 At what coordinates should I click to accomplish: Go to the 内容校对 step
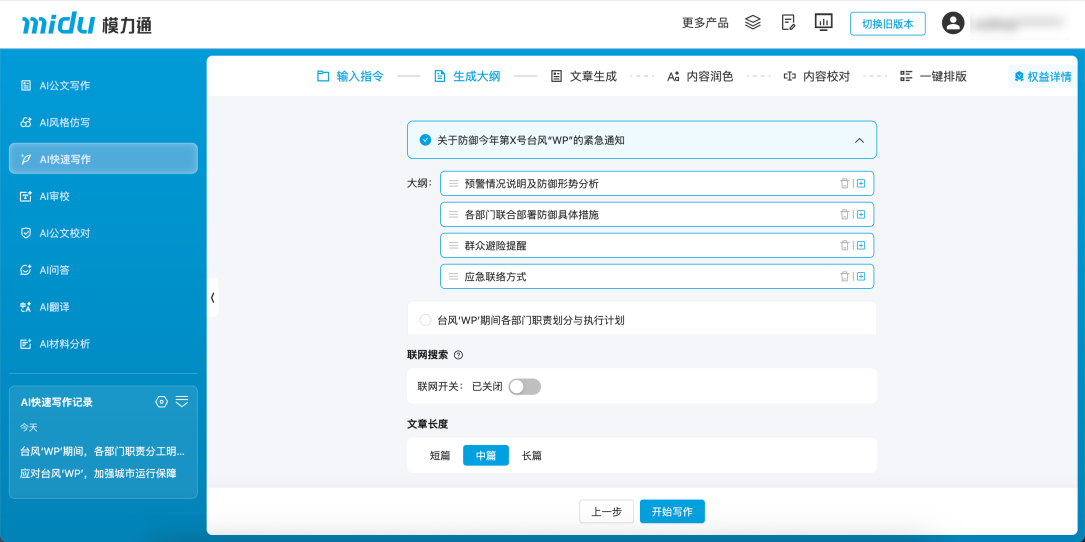[x=817, y=77]
